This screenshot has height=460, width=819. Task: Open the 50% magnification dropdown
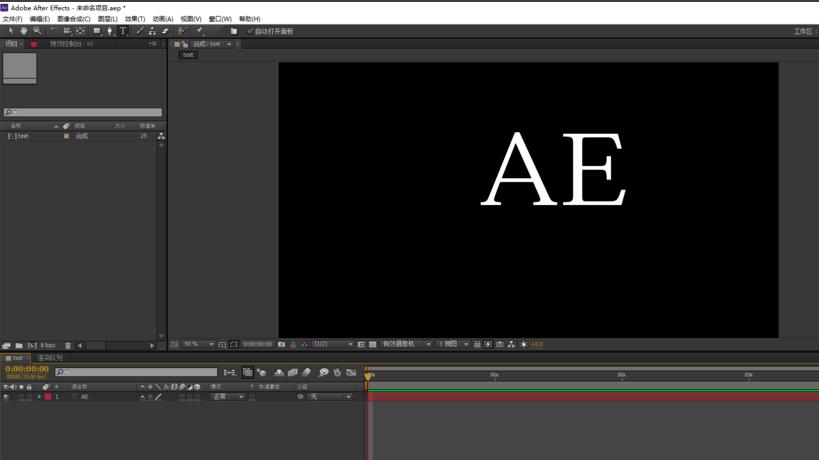[x=198, y=345]
